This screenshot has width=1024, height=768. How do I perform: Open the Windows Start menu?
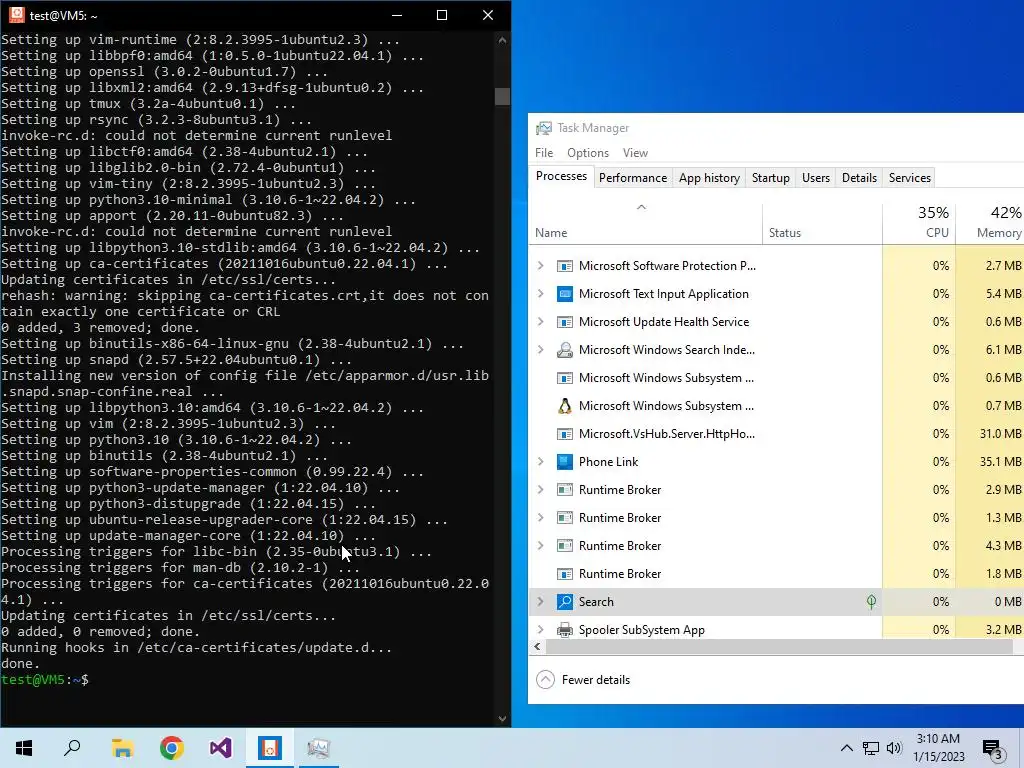click(x=24, y=748)
